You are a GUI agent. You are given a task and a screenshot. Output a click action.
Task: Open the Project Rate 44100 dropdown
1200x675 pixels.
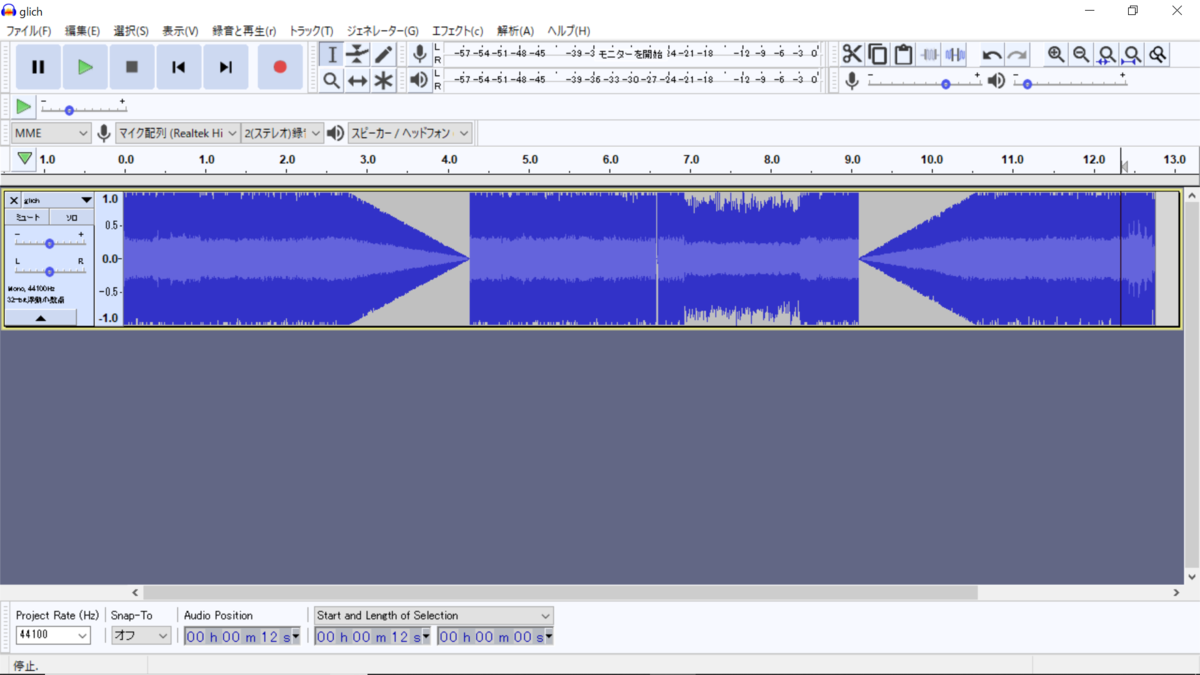click(x=53, y=635)
